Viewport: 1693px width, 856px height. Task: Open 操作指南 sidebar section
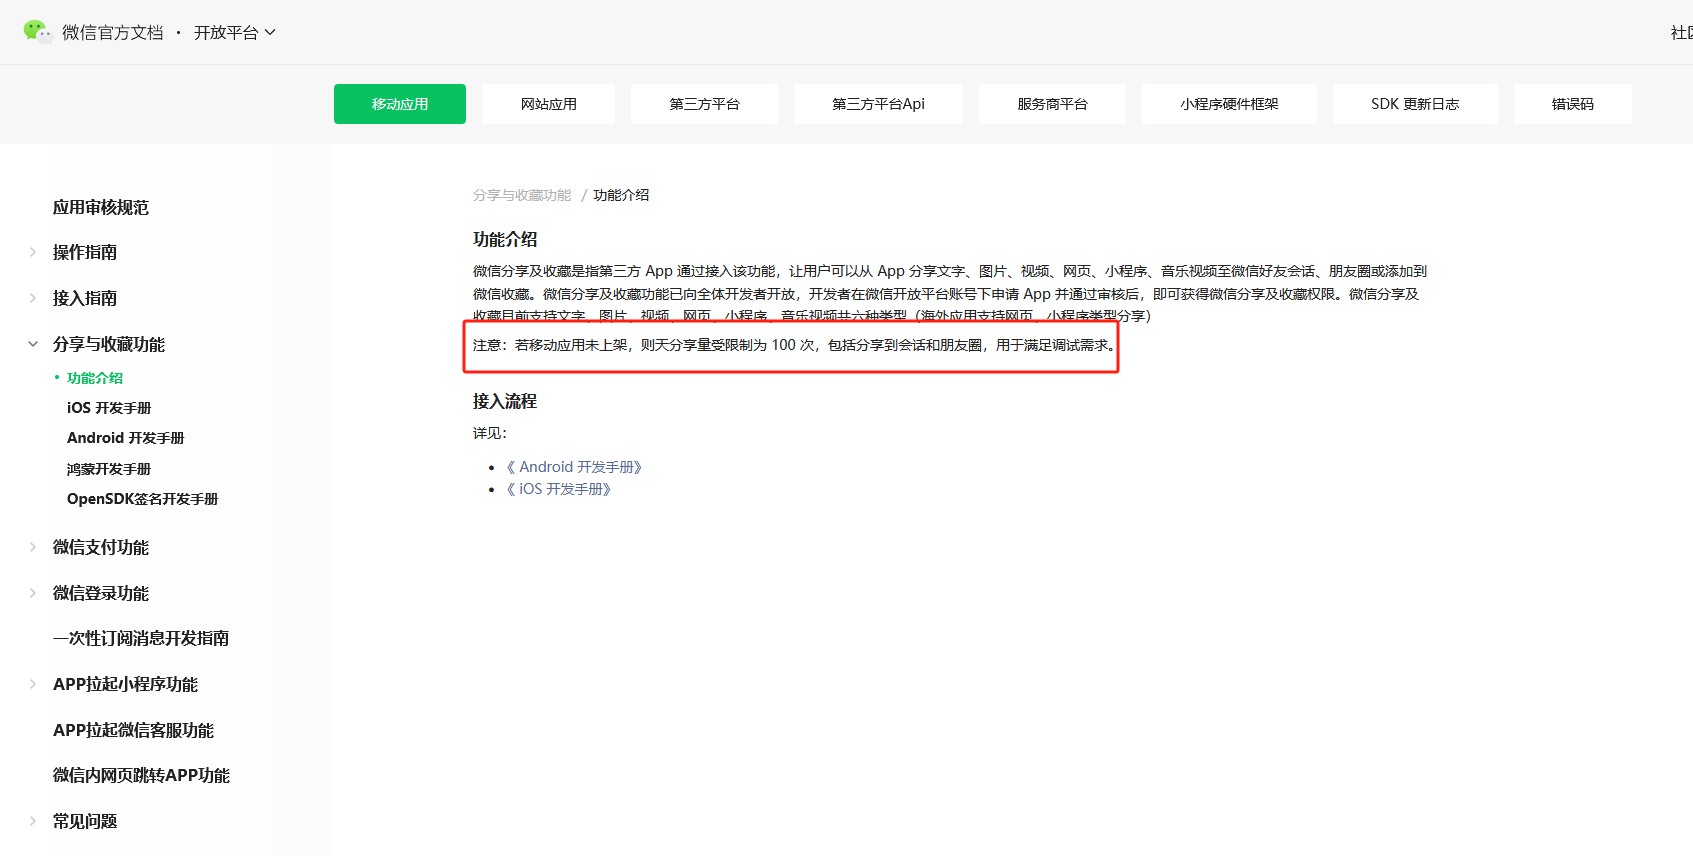(85, 252)
